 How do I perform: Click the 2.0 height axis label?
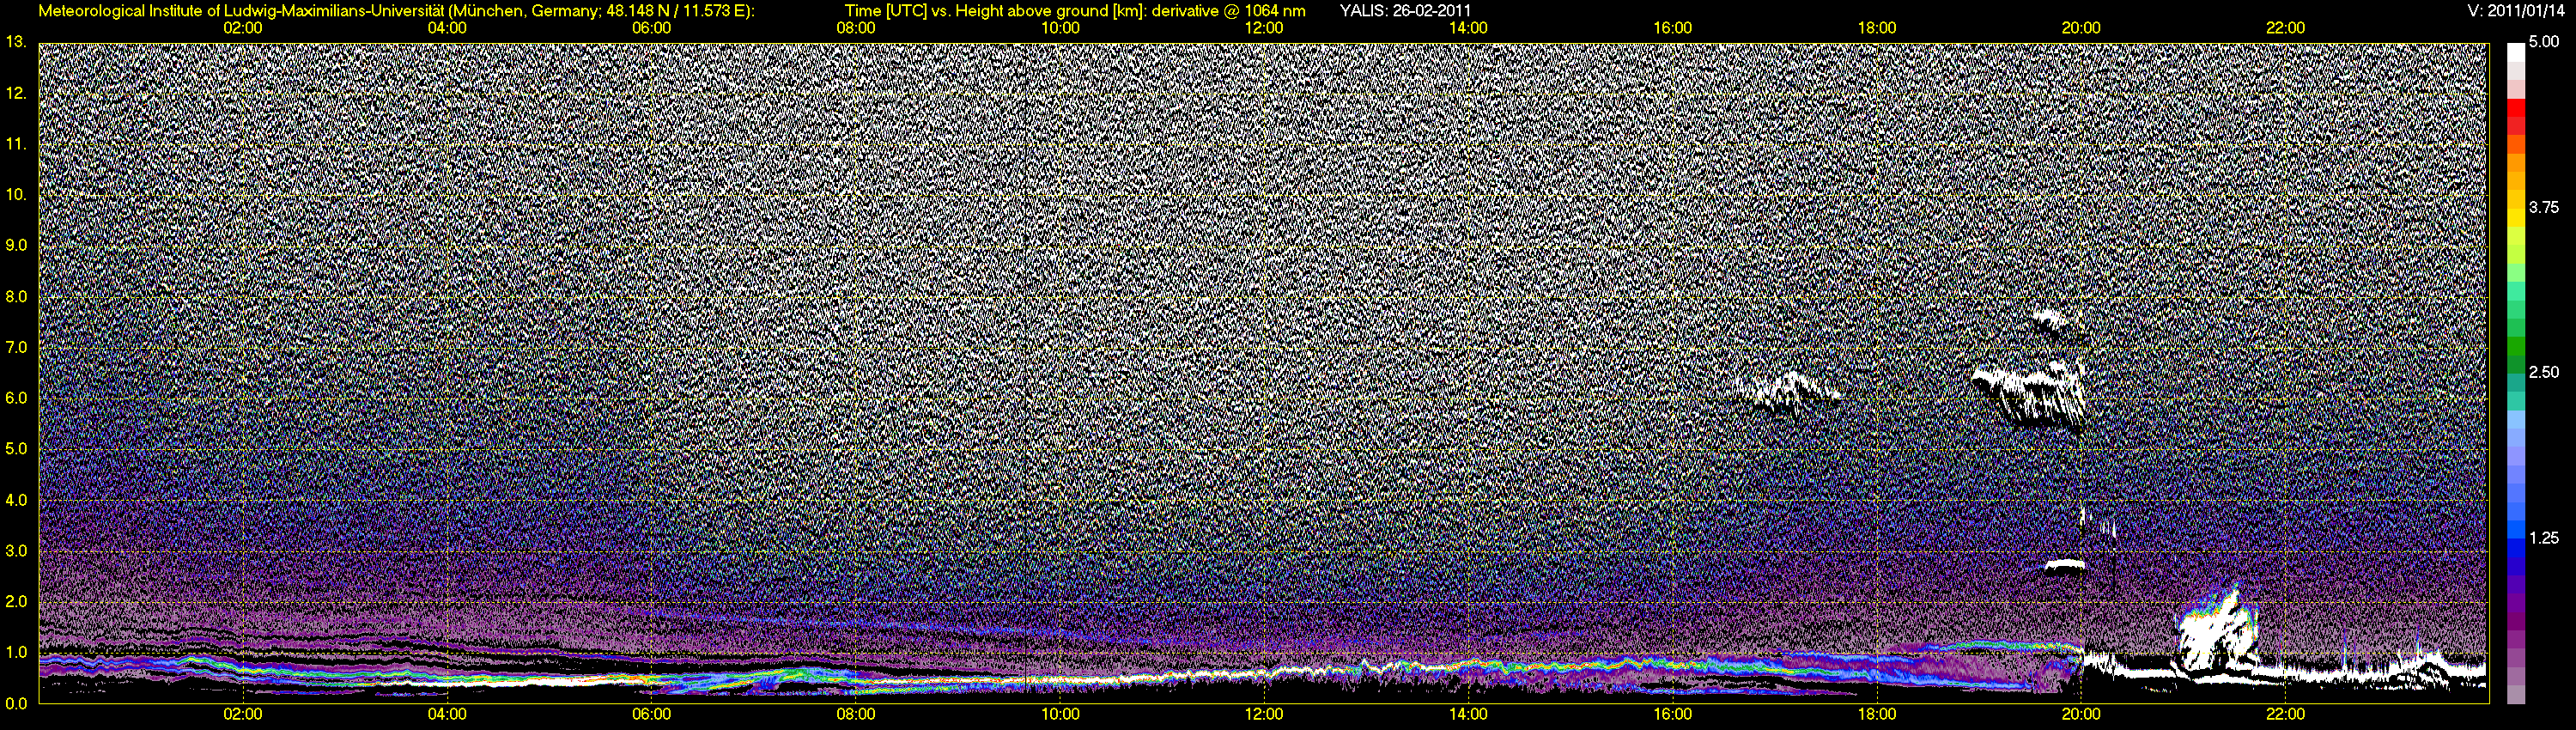point(16,601)
